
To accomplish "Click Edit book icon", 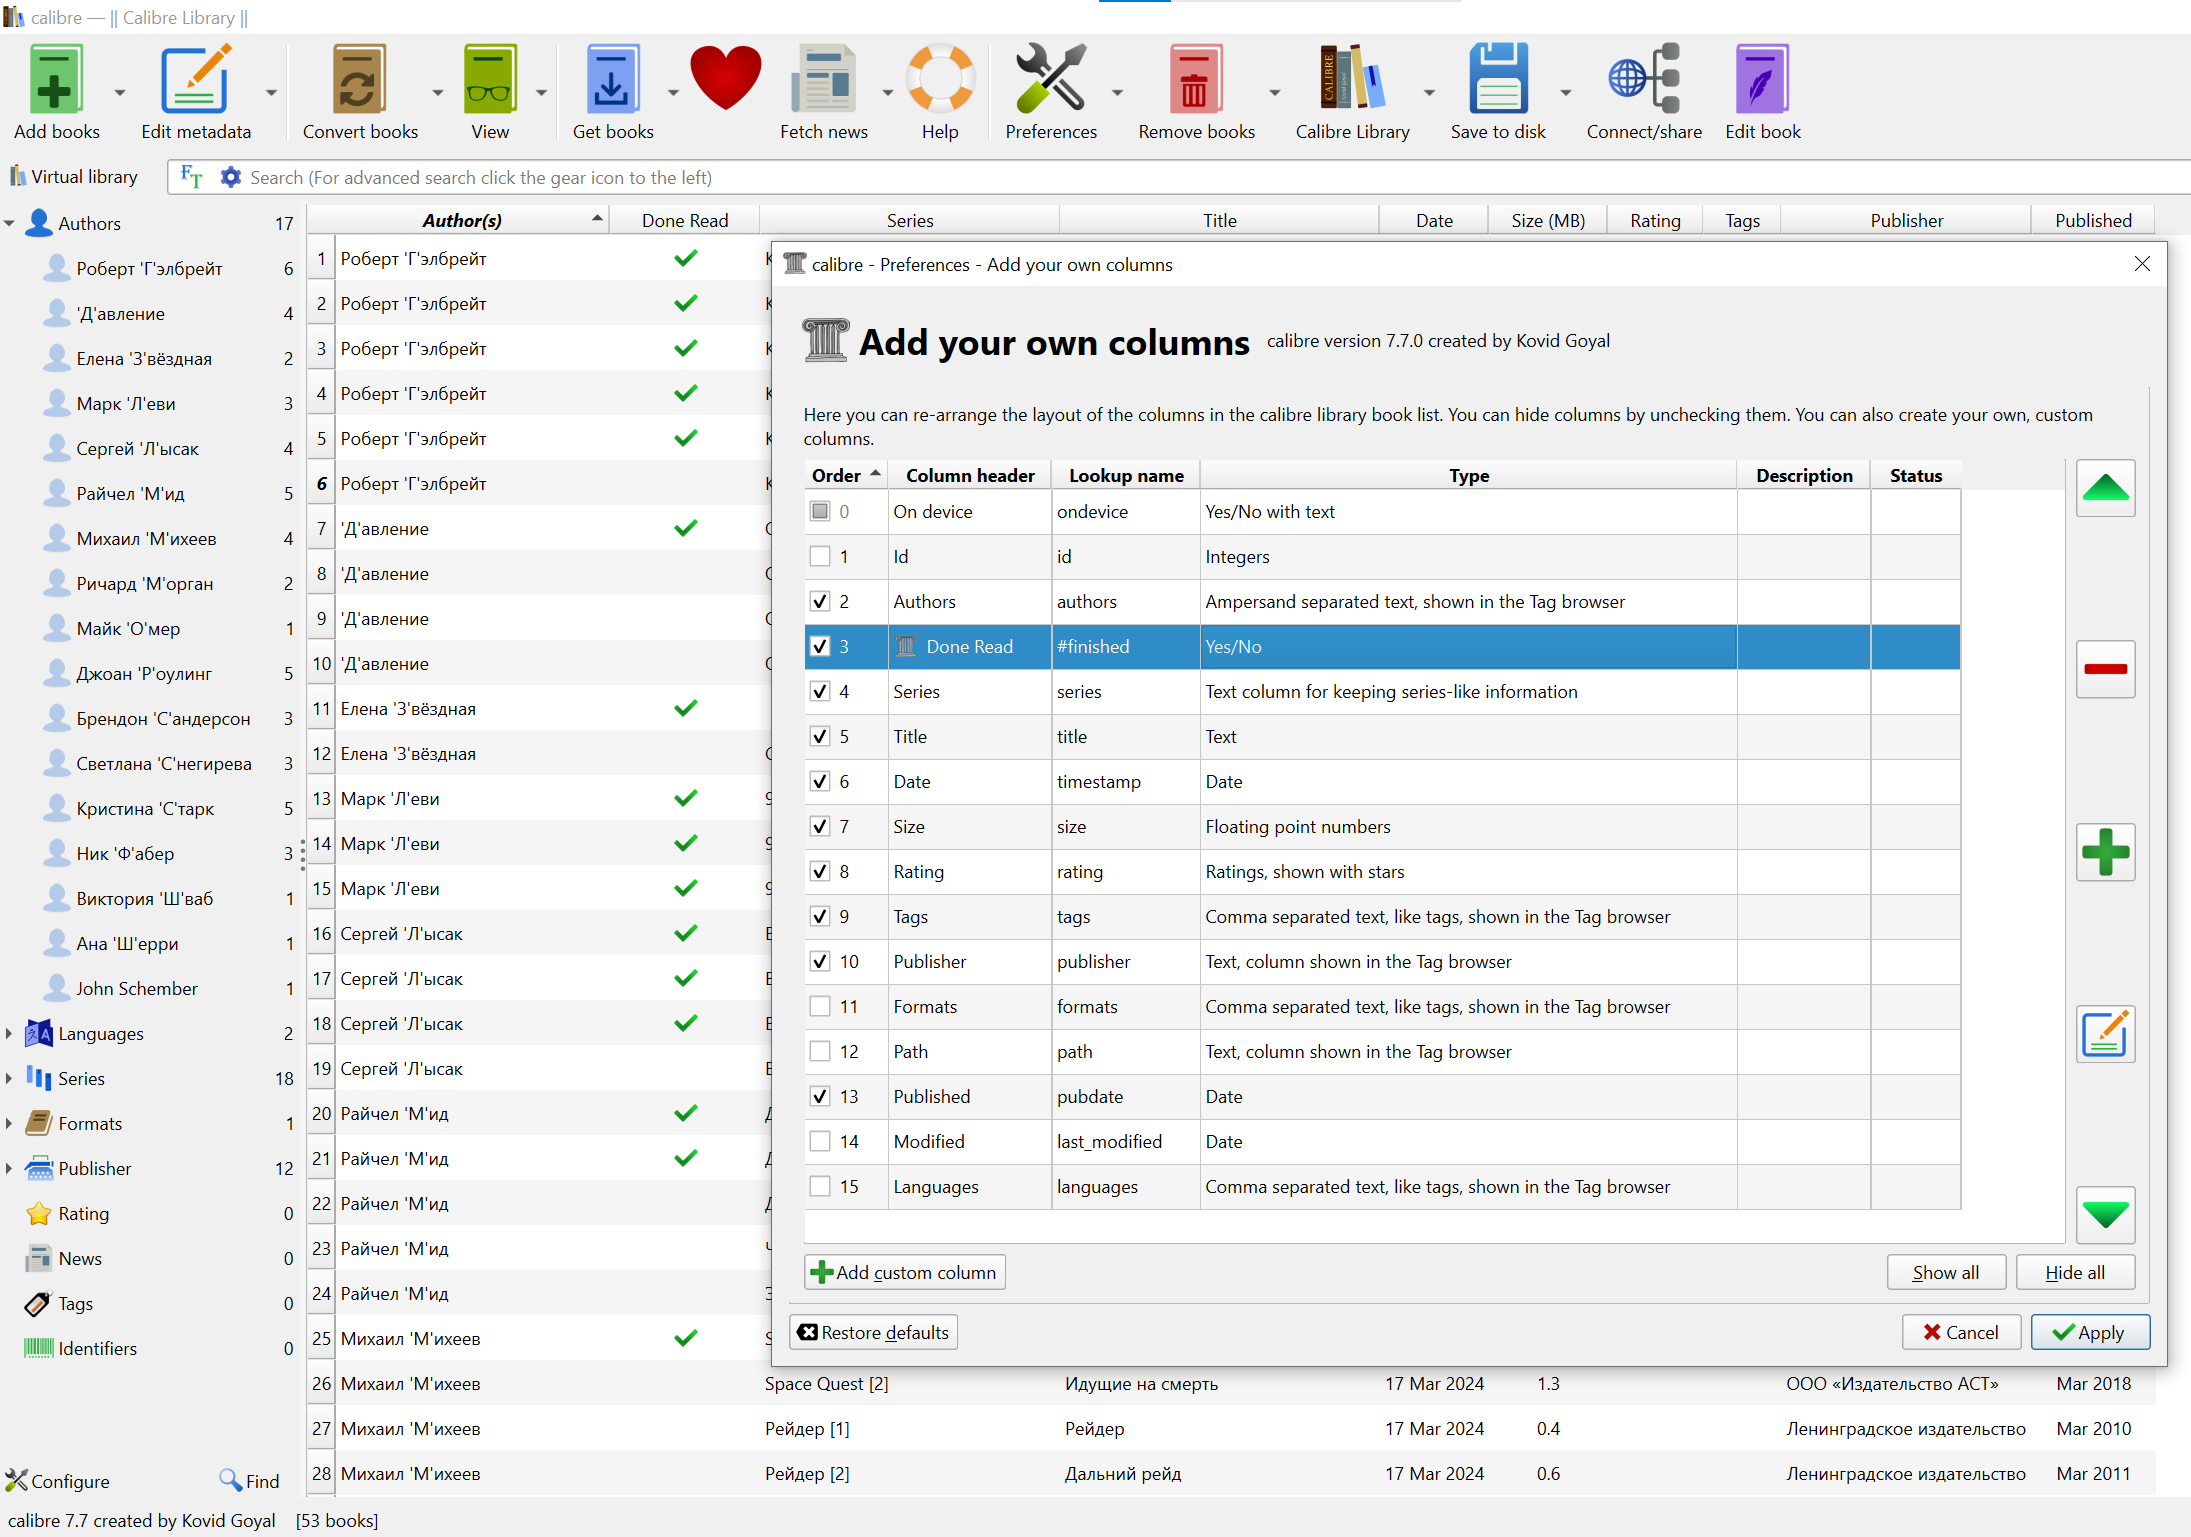I will [1762, 79].
